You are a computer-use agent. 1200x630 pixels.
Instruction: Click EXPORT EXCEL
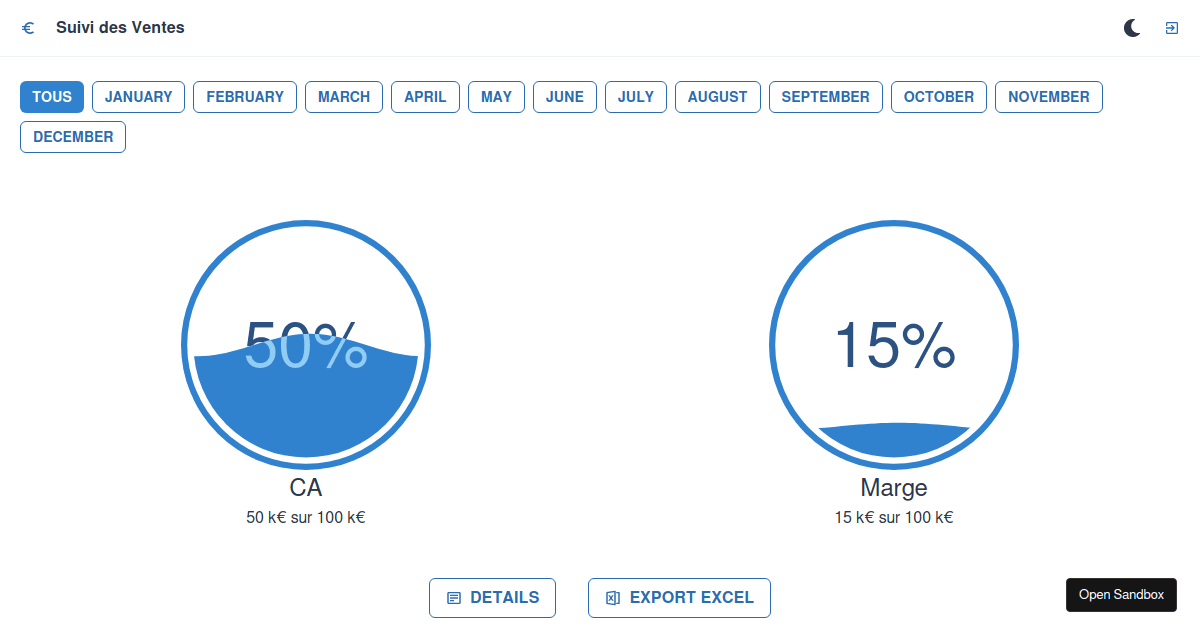coord(679,597)
